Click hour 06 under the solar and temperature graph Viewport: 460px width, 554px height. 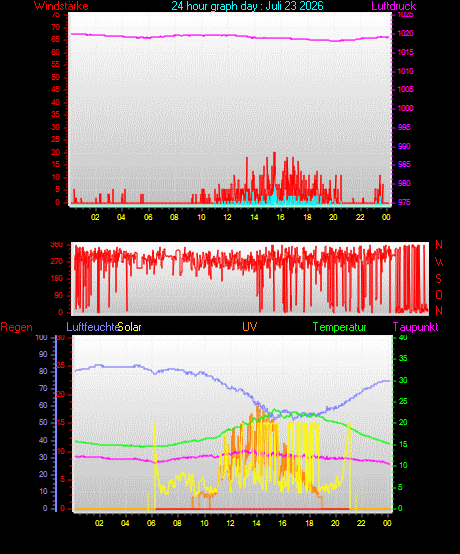click(151, 523)
